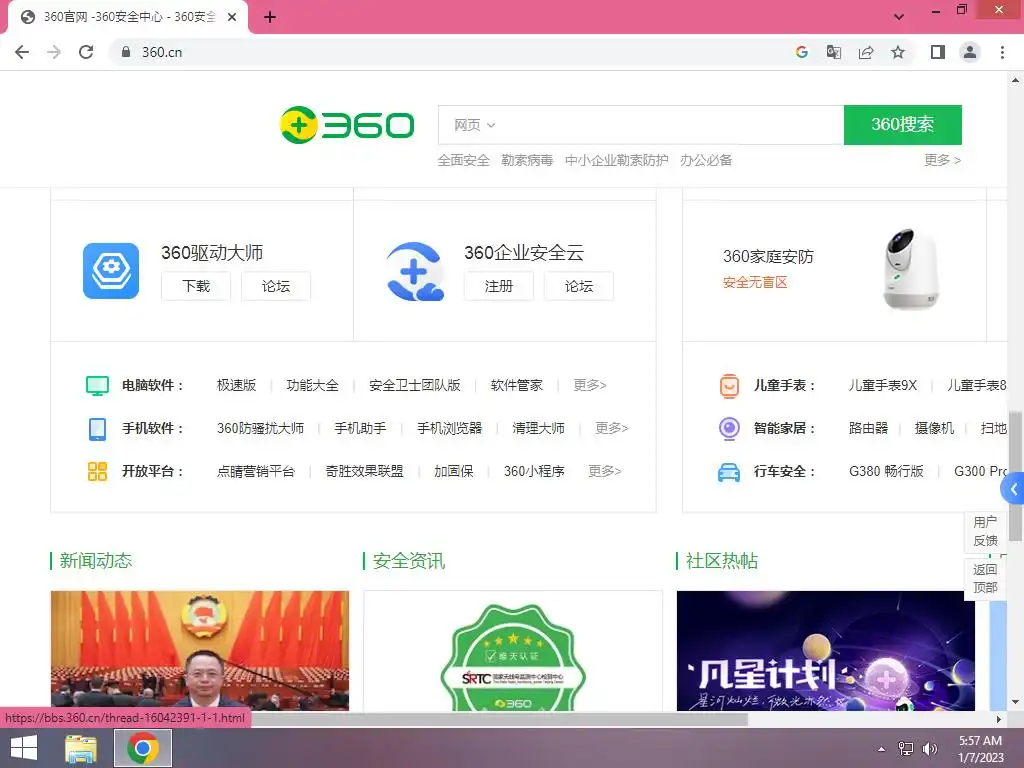Click the address bar URL
Viewport: 1024px width, 768px height.
[x=162, y=52]
